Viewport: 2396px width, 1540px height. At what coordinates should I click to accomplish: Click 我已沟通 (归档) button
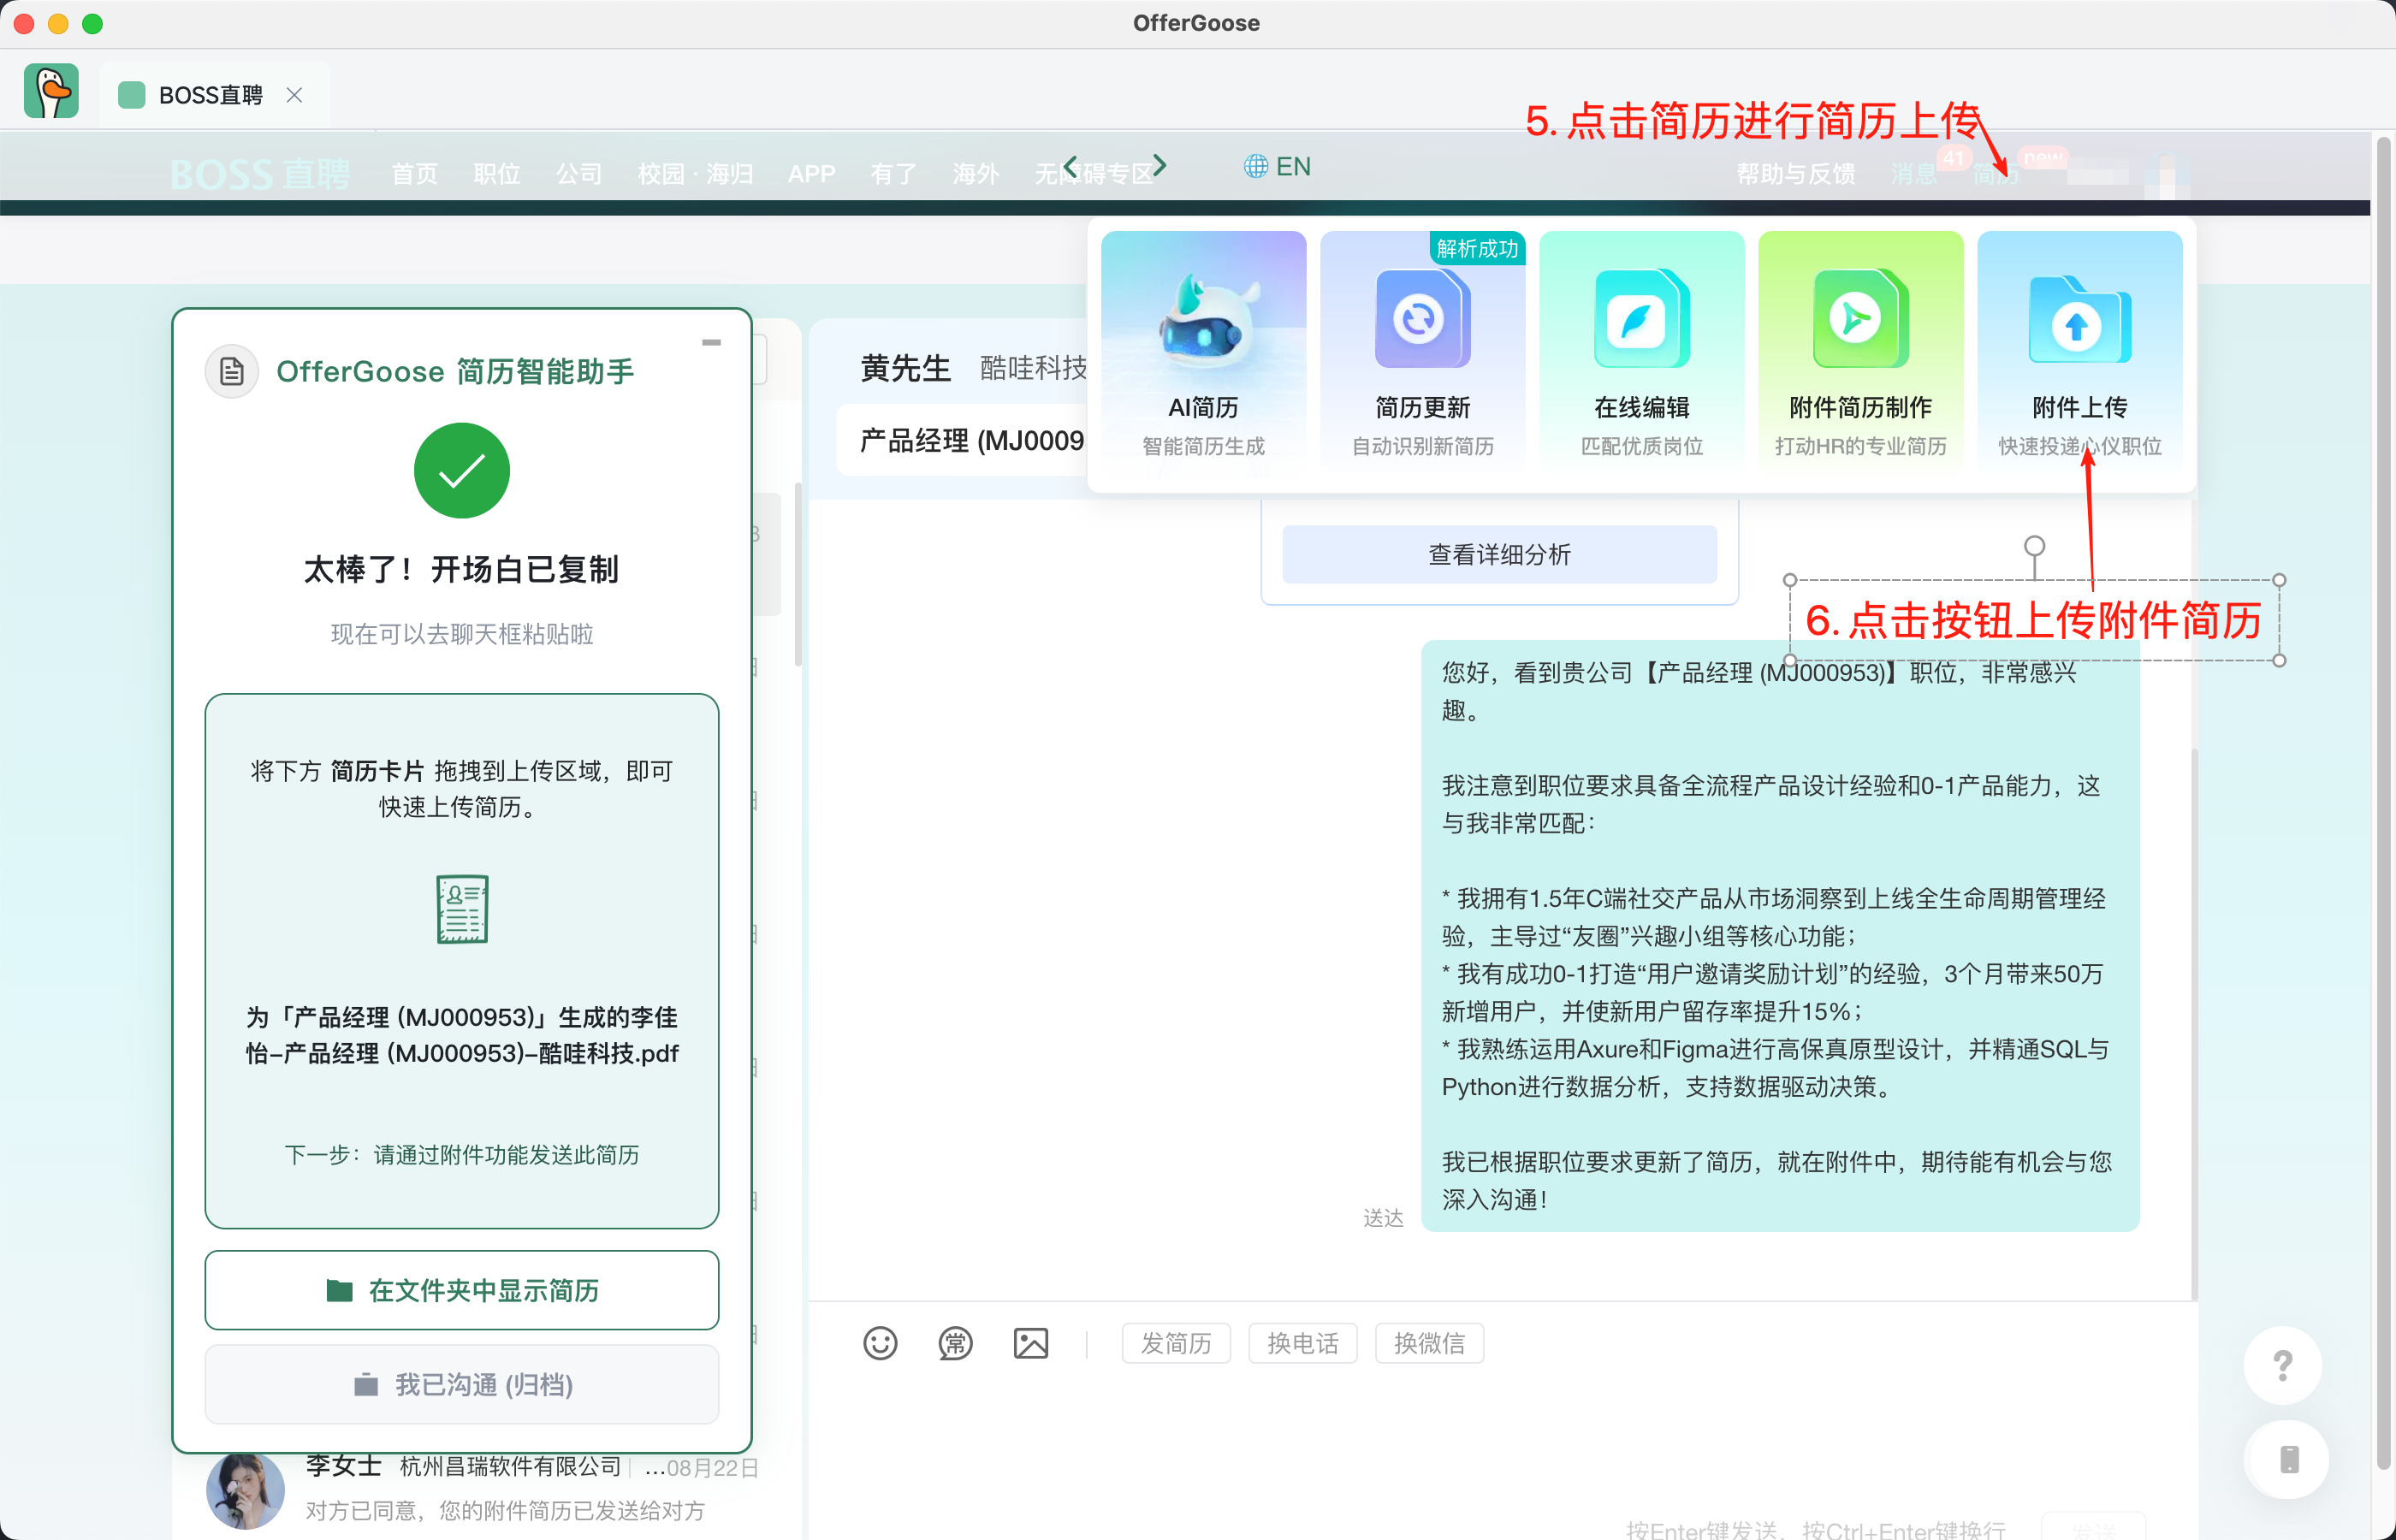click(462, 1384)
